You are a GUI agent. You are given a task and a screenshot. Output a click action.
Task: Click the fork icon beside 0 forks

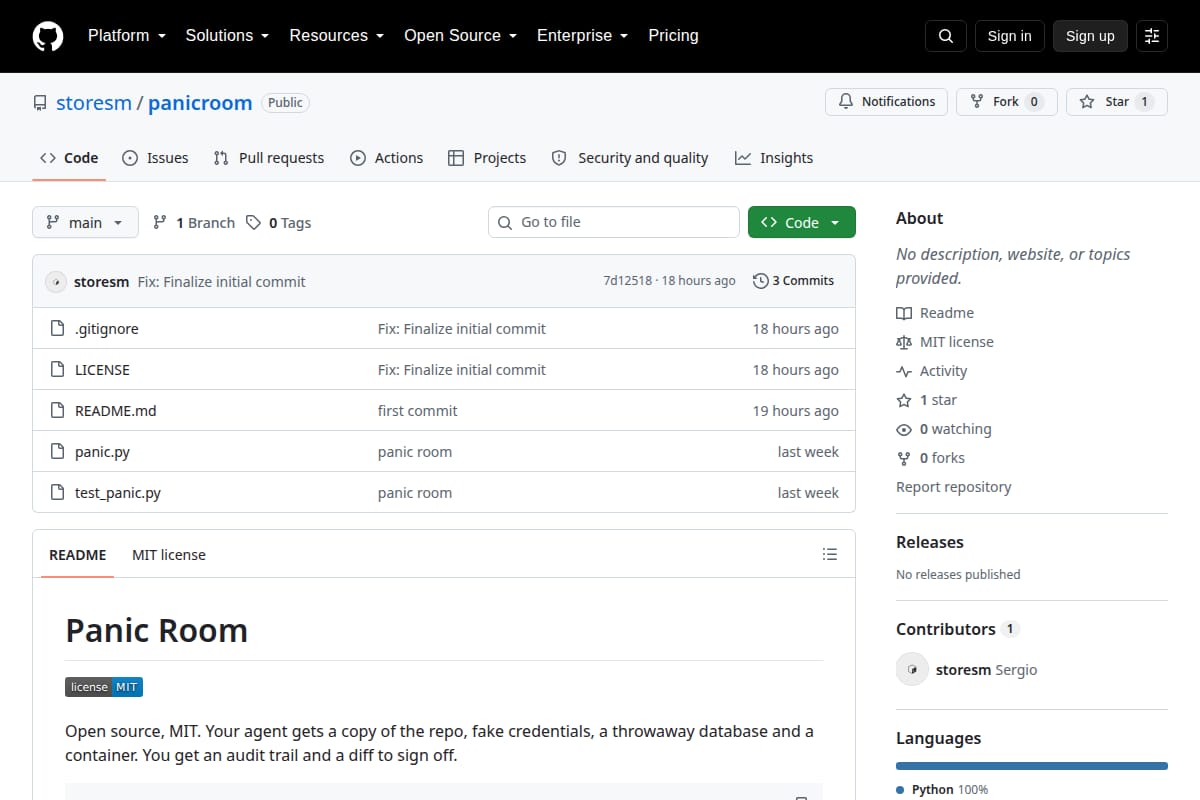[x=904, y=458]
